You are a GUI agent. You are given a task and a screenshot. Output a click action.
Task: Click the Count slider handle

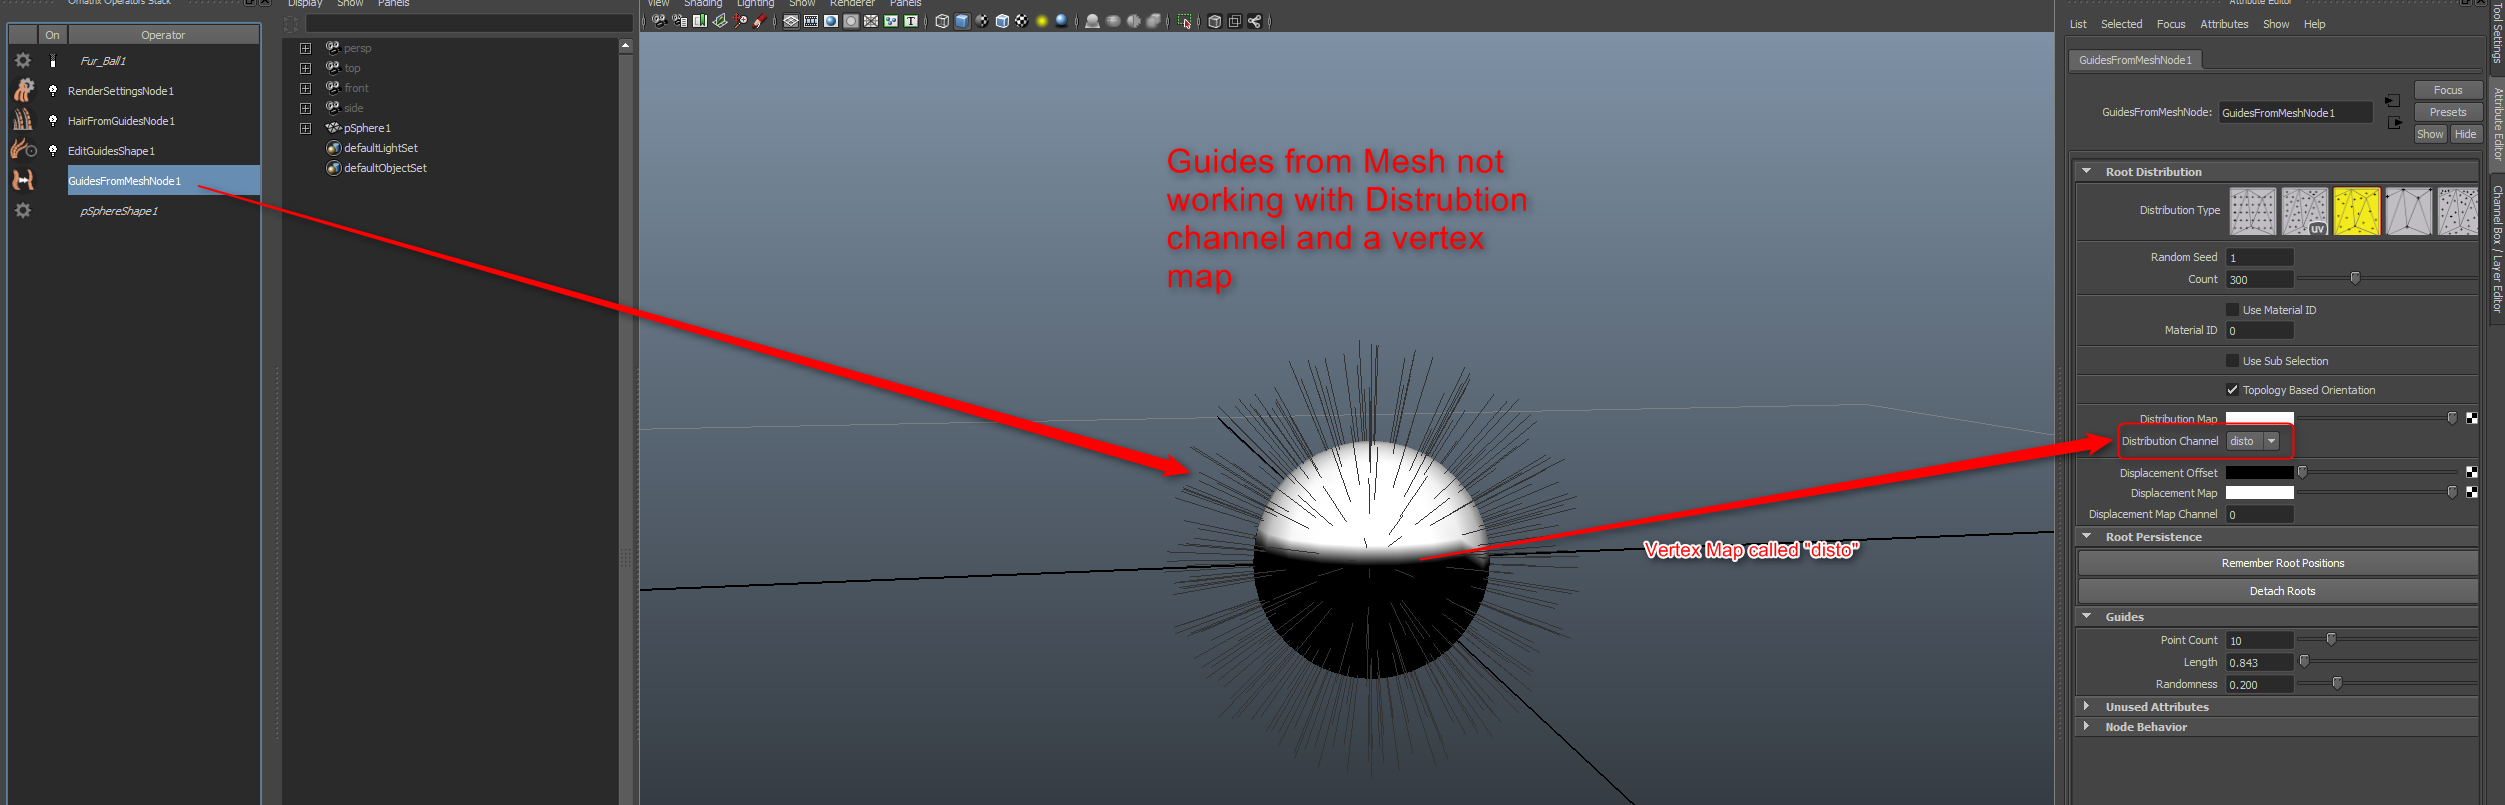(x=2354, y=279)
